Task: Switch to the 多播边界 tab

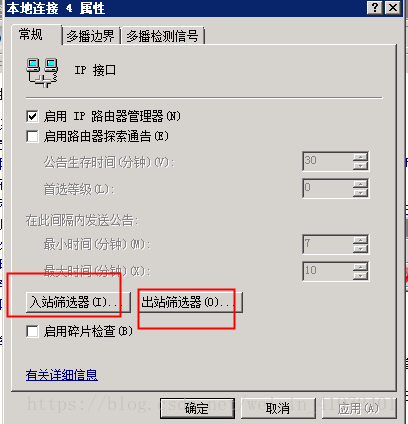Action: coord(90,36)
